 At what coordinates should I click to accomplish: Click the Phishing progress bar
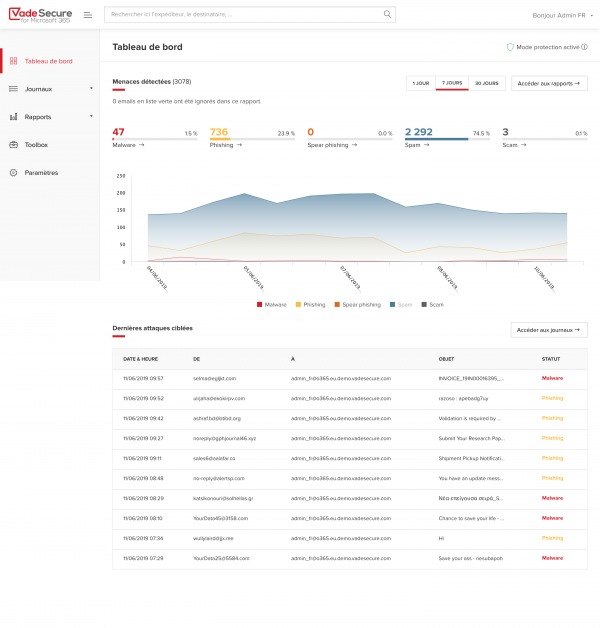click(x=252, y=139)
